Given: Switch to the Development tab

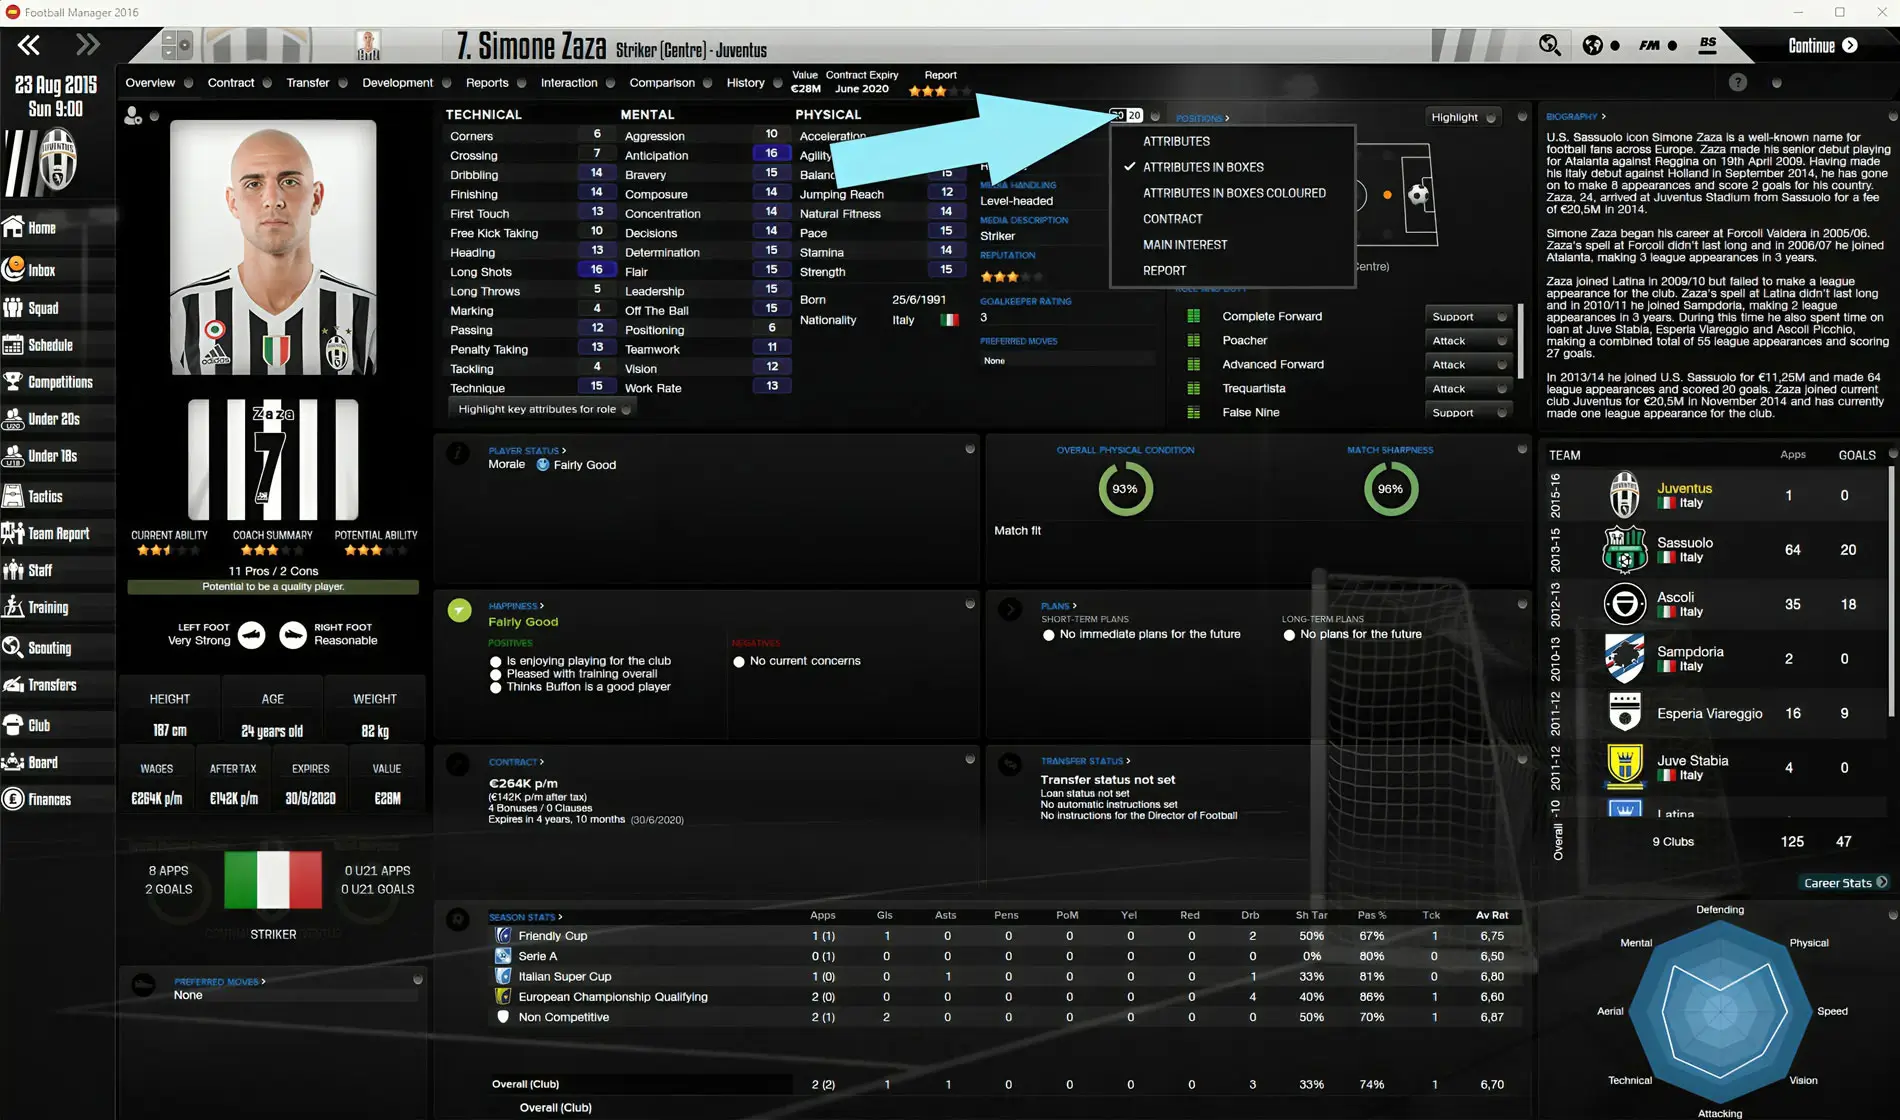Looking at the screenshot, I should (397, 83).
